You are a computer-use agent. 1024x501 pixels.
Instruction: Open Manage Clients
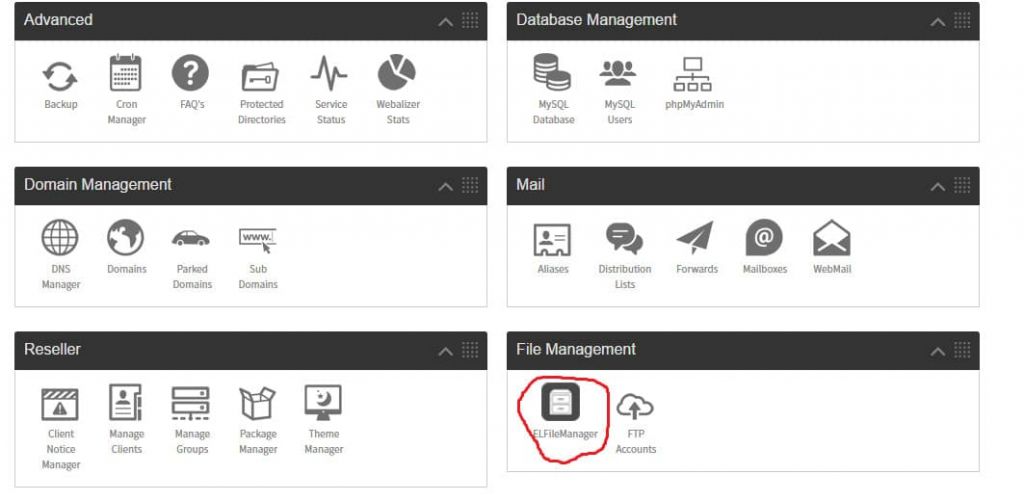[126, 420]
